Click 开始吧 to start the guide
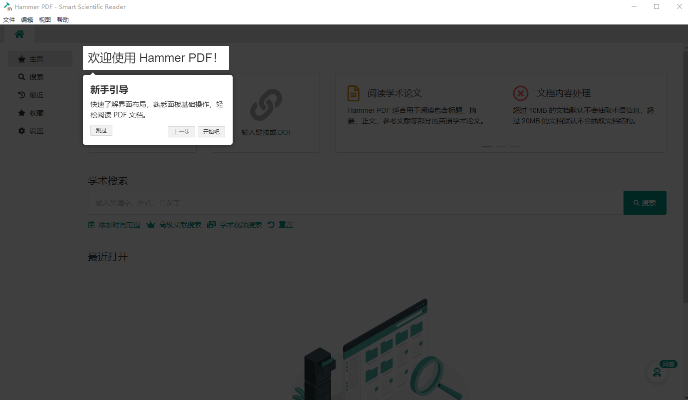The height and width of the screenshot is (400, 688). tap(211, 131)
